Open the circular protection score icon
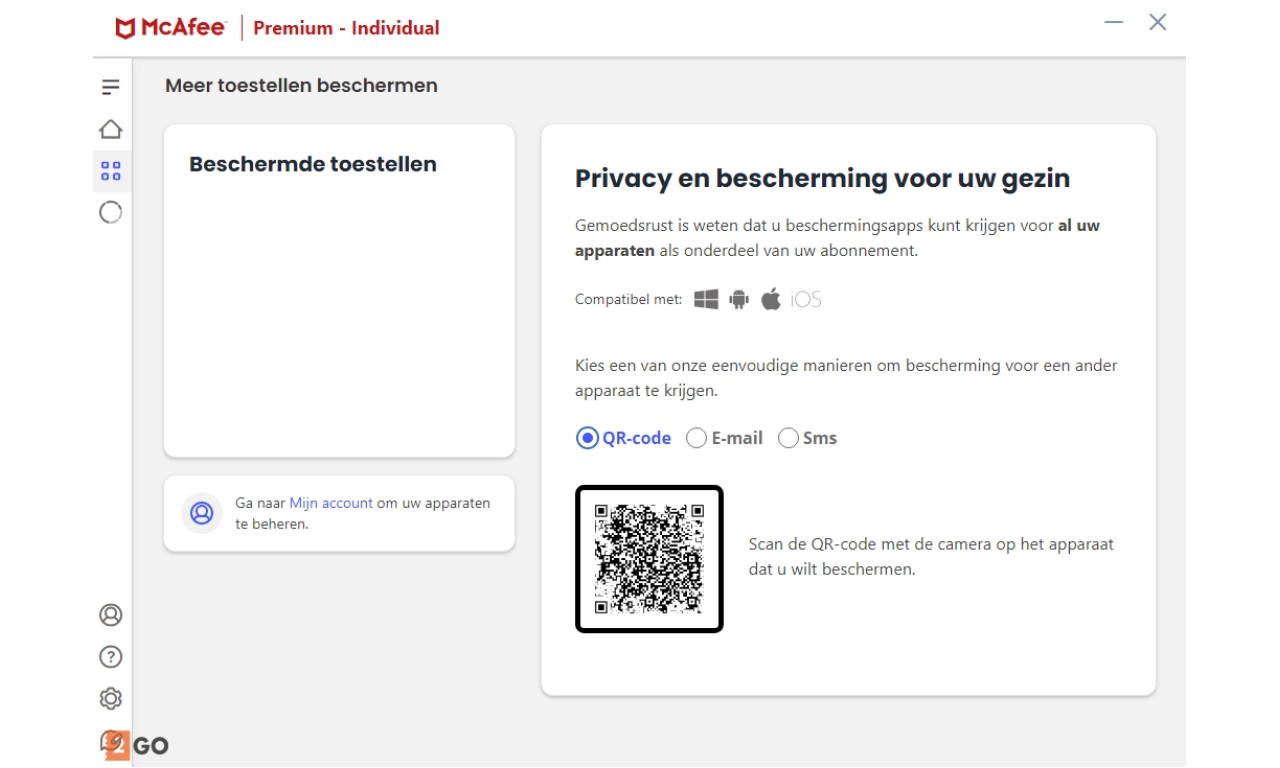1280x768 pixels. point(110,212)
